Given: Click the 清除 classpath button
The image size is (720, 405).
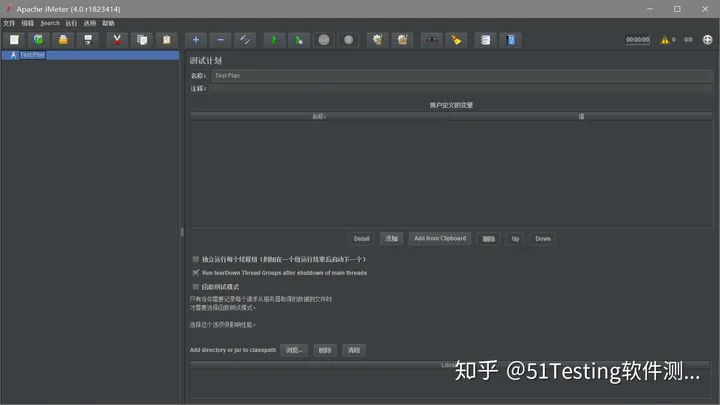Looking at the screenshot, I should 354,350.
